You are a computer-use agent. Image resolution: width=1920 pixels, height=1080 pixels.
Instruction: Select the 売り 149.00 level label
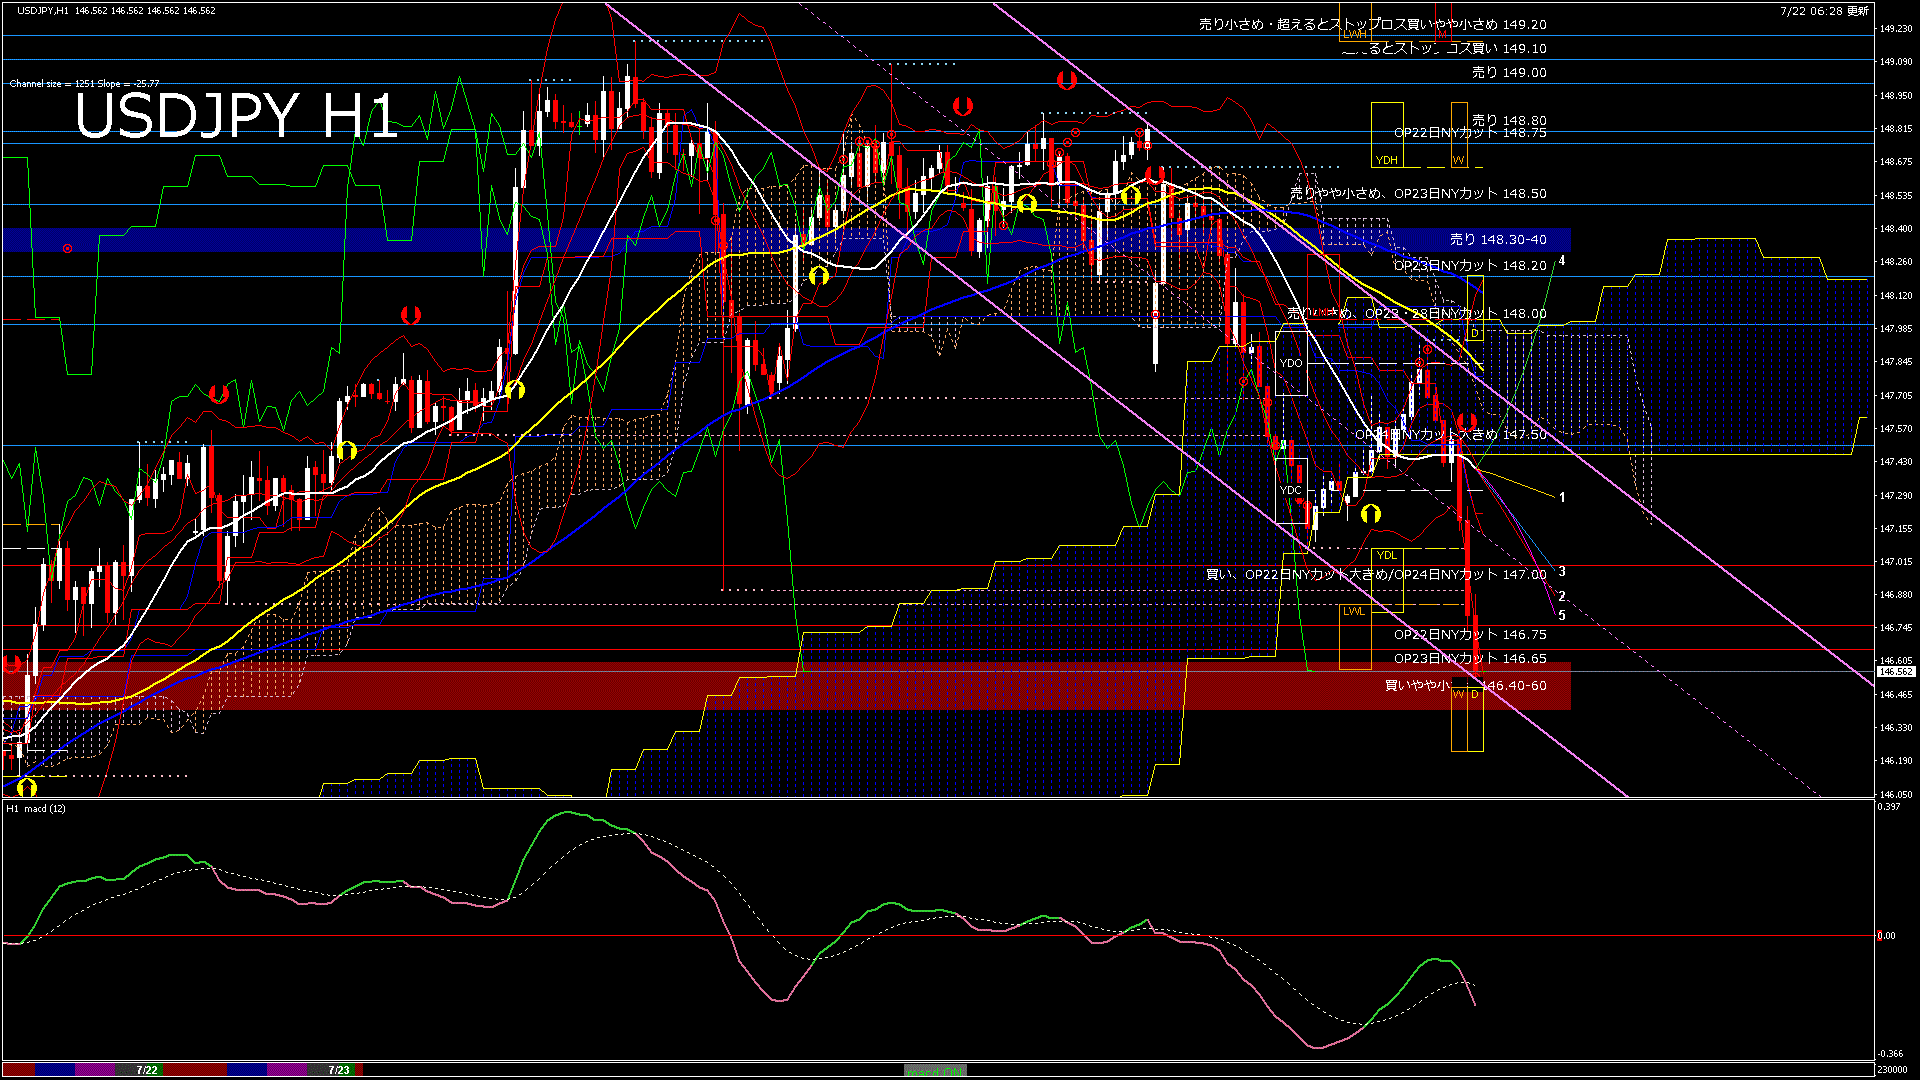tap(1509, 72)
